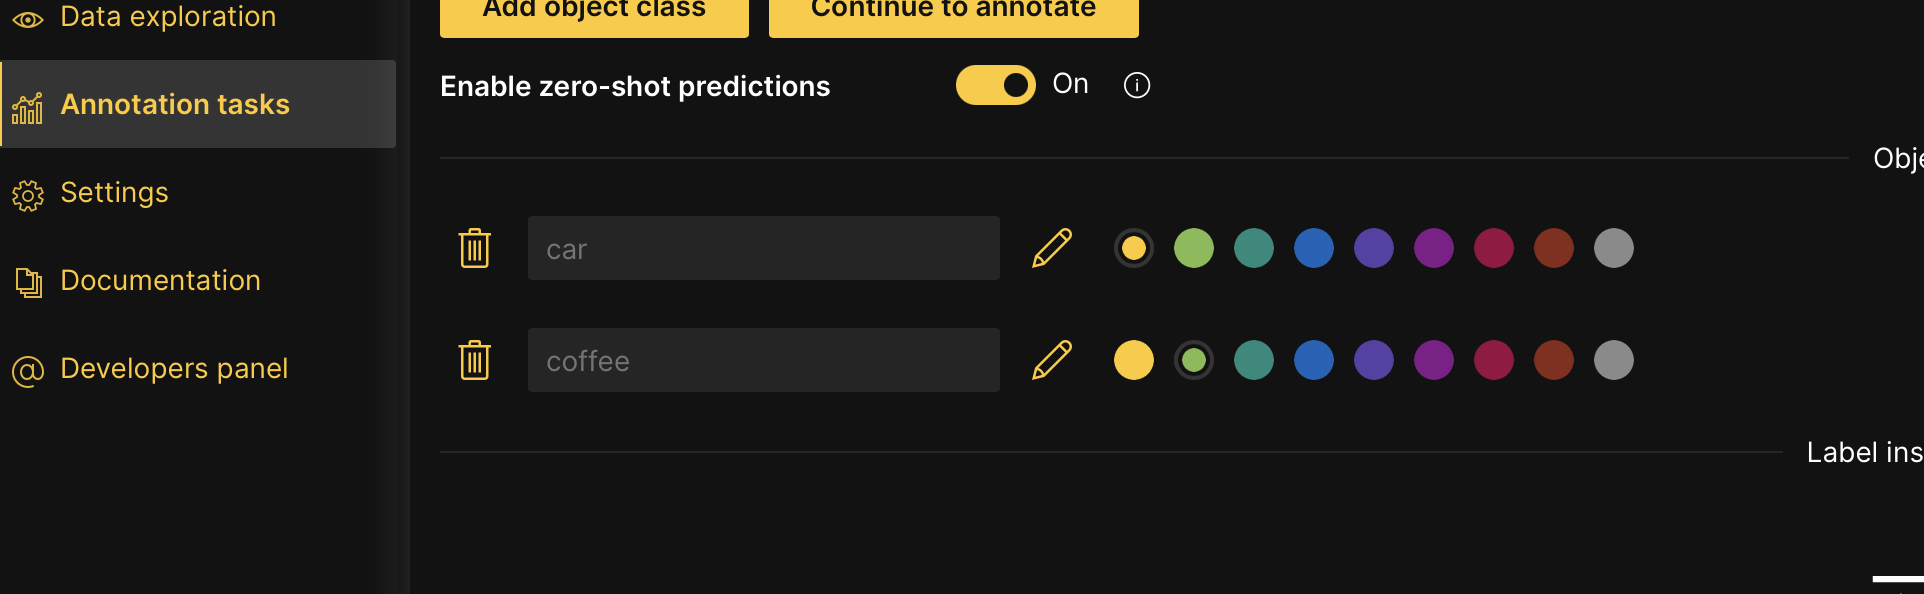
Task: Select yellow color for car class
Action: coord(1133,248)
